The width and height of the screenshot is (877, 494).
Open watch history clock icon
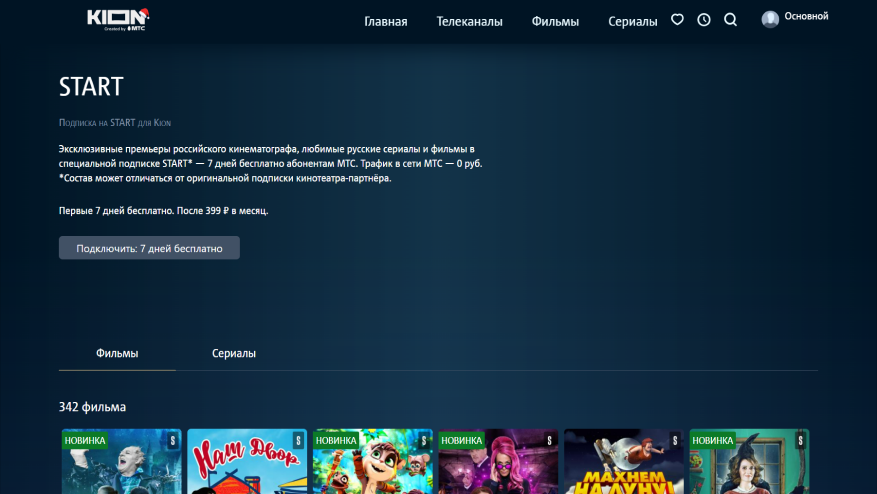704,19
